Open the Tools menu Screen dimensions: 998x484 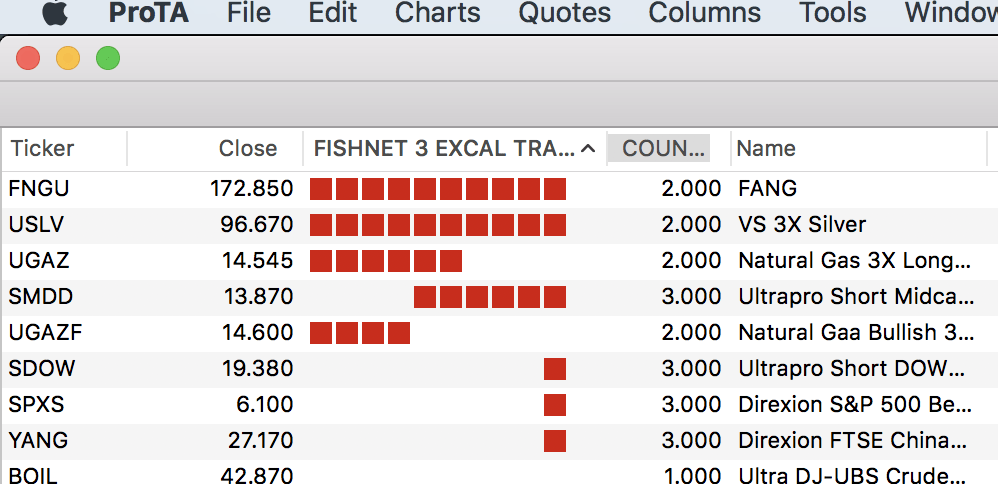point(833,13)
